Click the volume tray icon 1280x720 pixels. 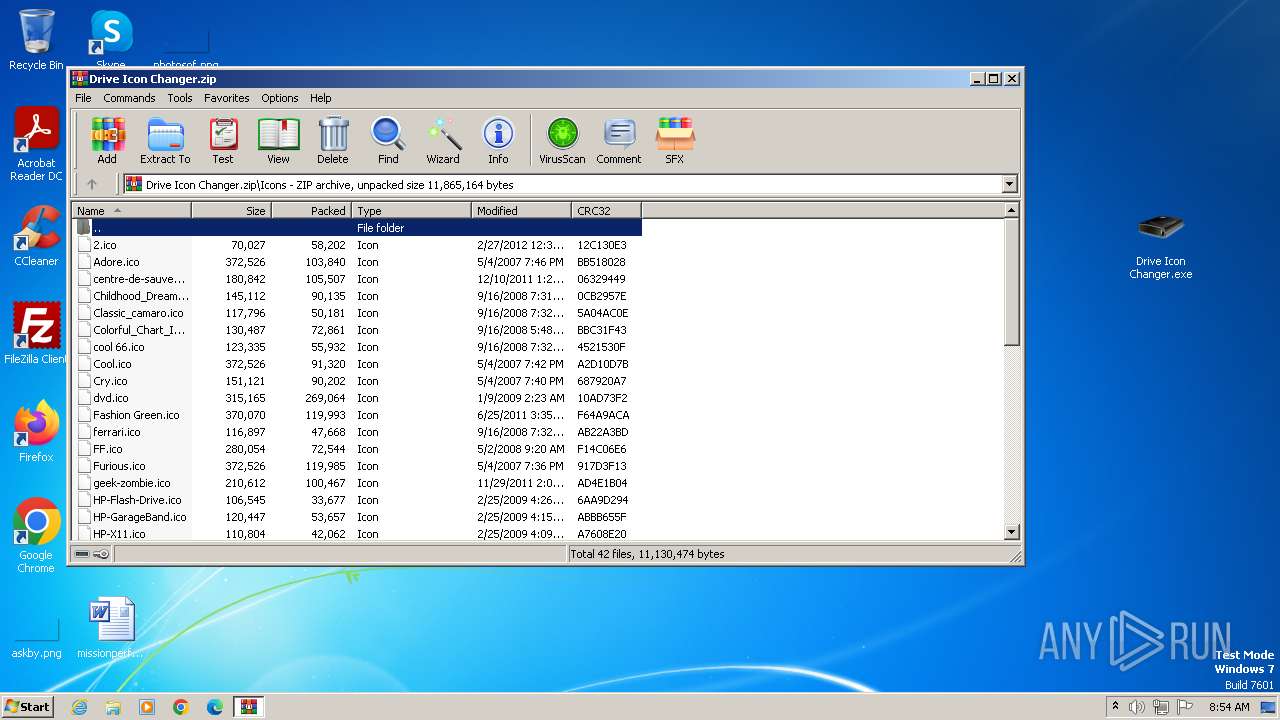click(x=1137, y=707)
